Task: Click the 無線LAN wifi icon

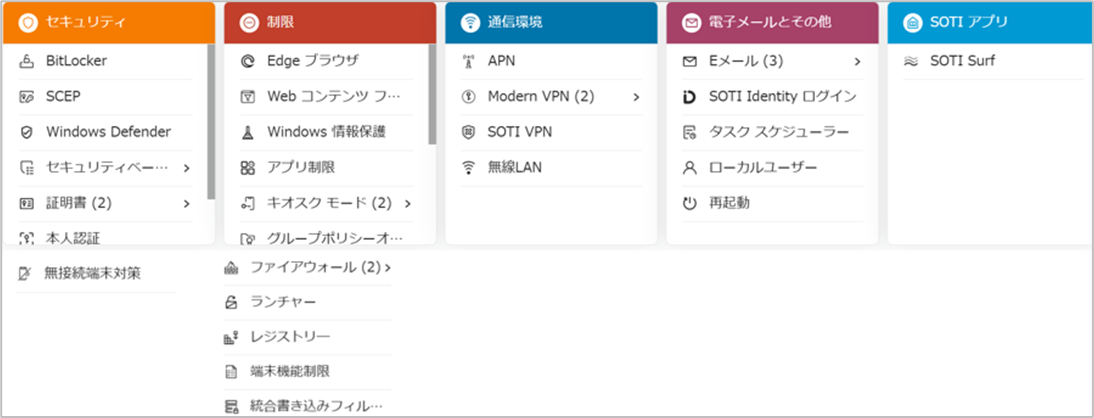Action: pyautogui.click(x=468, y=167)
